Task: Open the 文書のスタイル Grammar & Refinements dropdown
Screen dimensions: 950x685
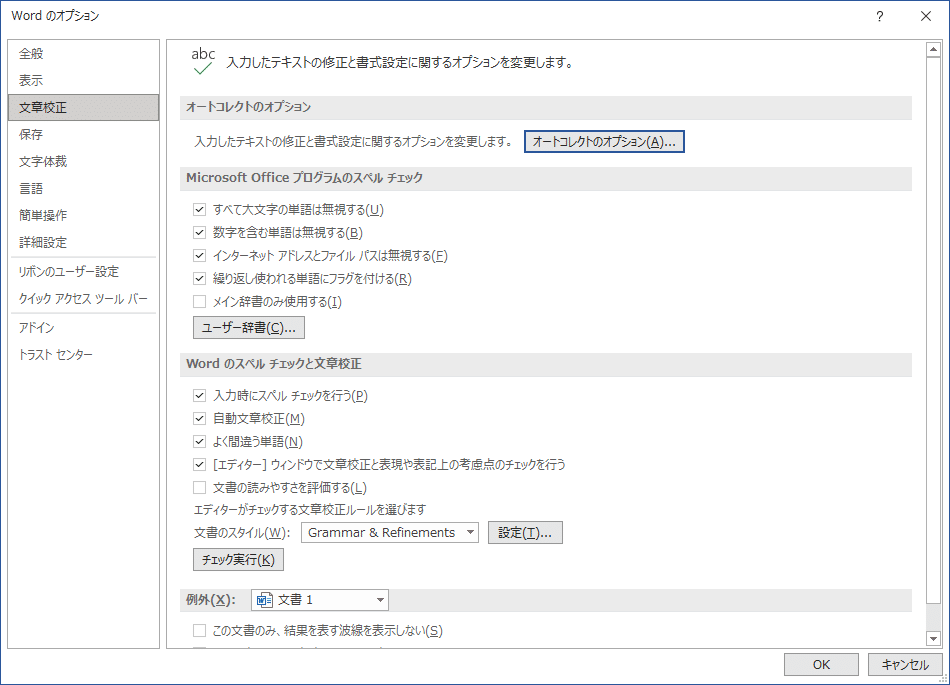Action: [390, 532]
